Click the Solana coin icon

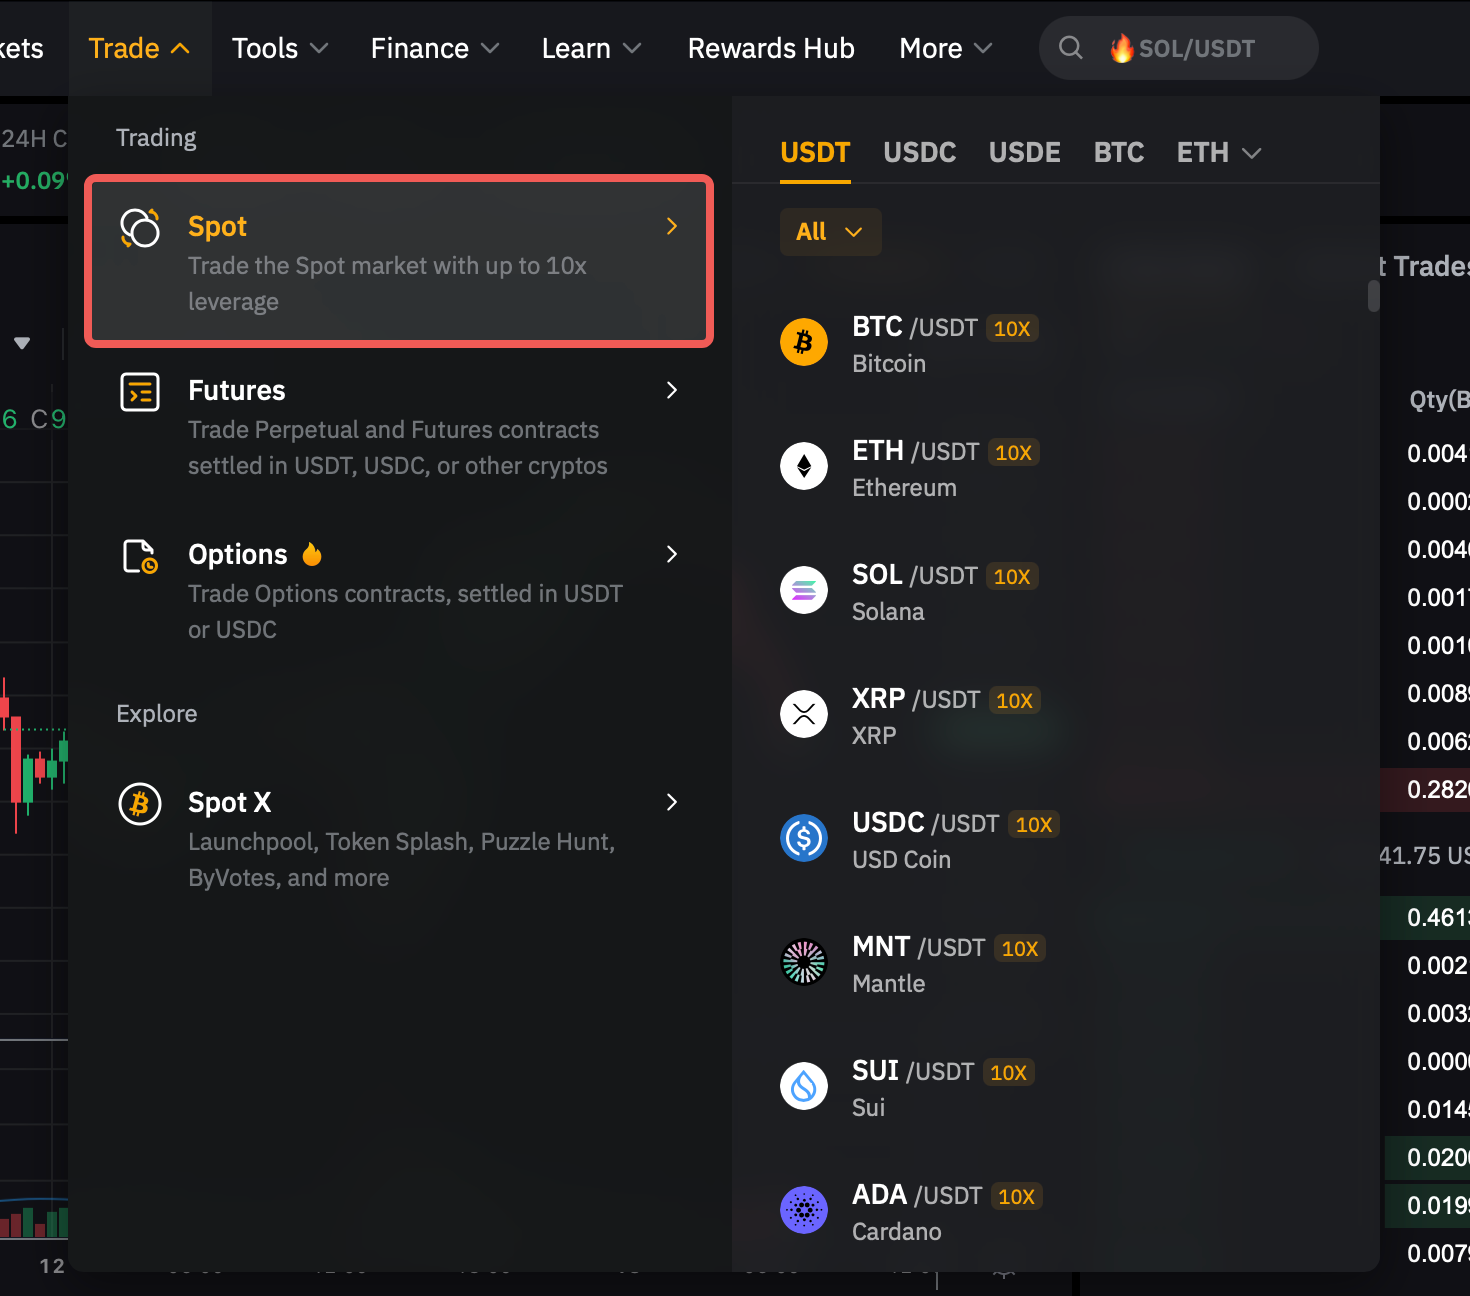(x=803, y=590)
